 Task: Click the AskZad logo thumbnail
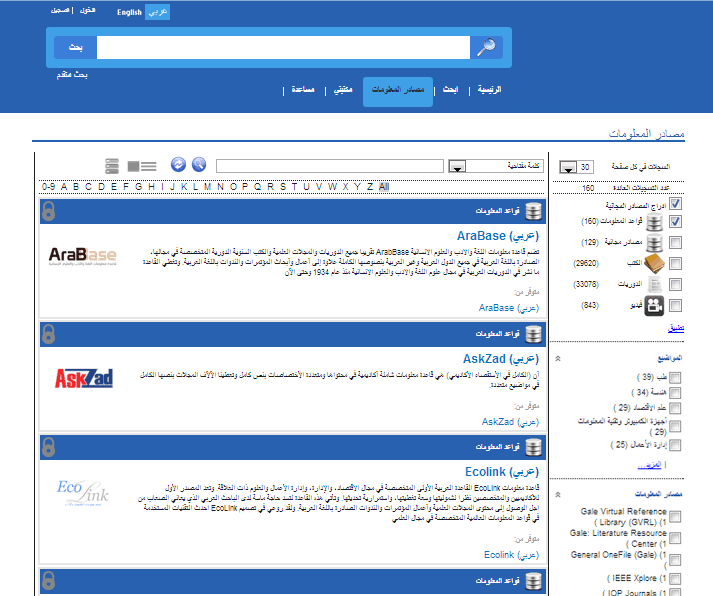pyautogui.click(x=84, y=378)
